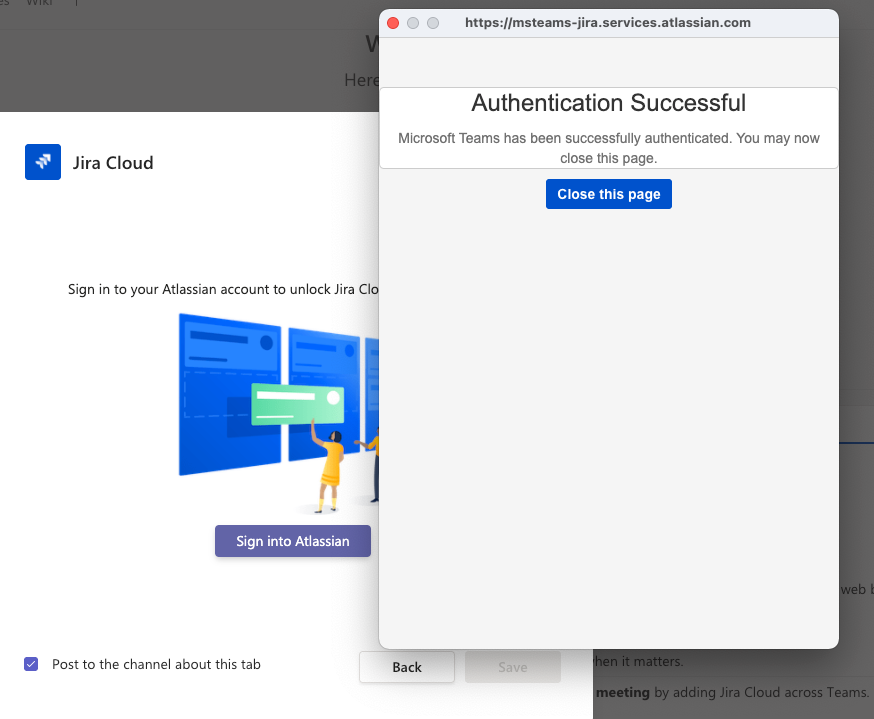This screenshot has width=874, height=719.
Task: Click the Back button in Jira Cloud dialog
Action: tap(407, 667)
